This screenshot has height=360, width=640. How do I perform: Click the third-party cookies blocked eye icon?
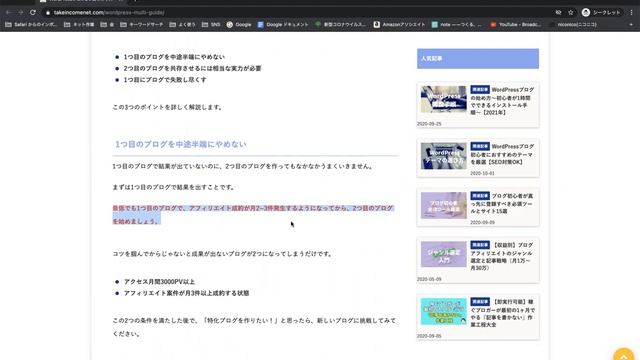(558, 13)
